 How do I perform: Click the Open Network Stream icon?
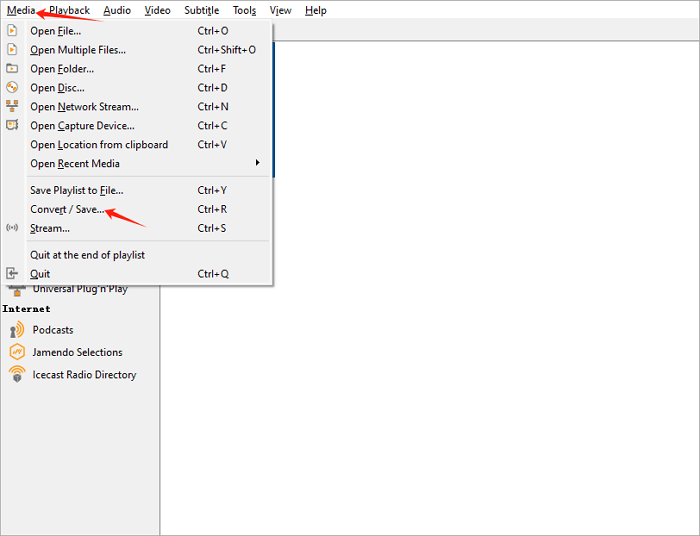pos(12,106)
